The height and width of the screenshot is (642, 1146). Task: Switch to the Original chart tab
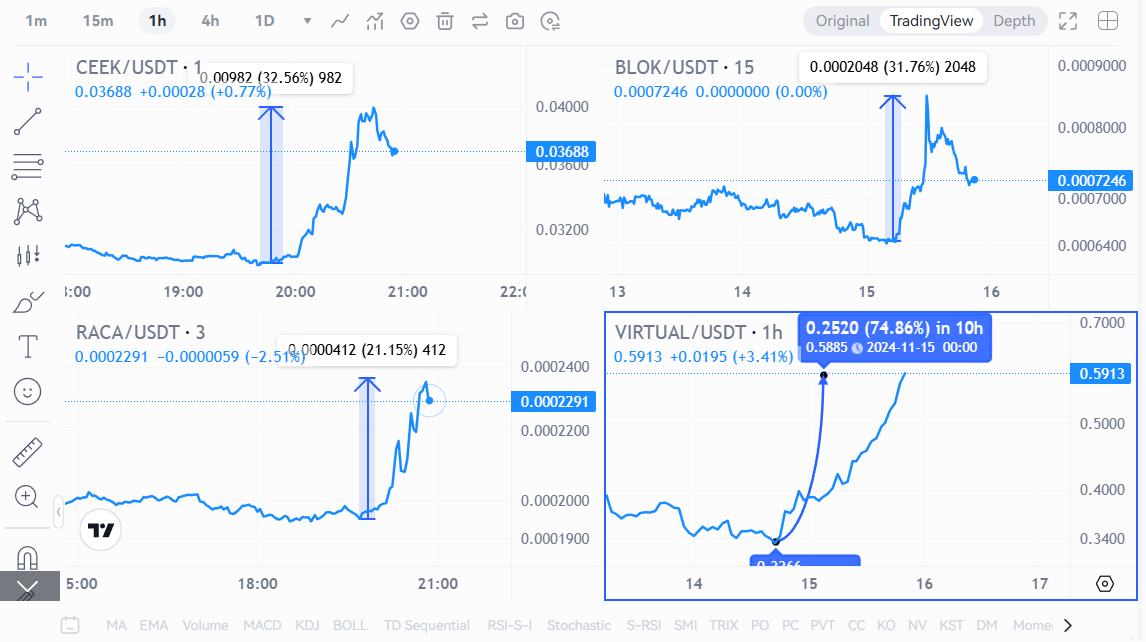point(842,21)
